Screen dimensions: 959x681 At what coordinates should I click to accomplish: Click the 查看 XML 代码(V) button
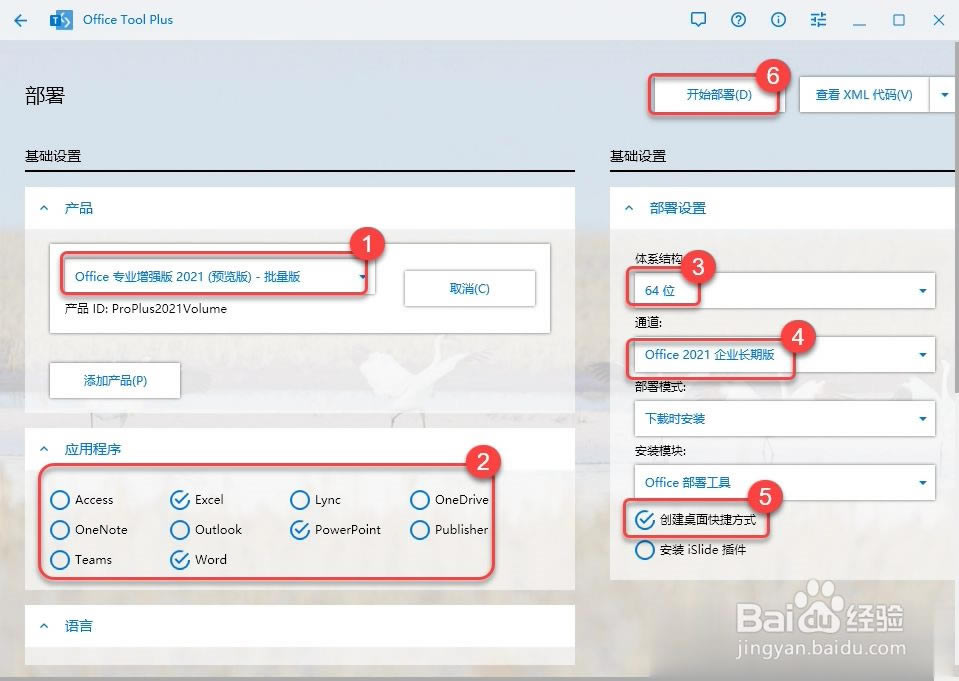point(864,95)
